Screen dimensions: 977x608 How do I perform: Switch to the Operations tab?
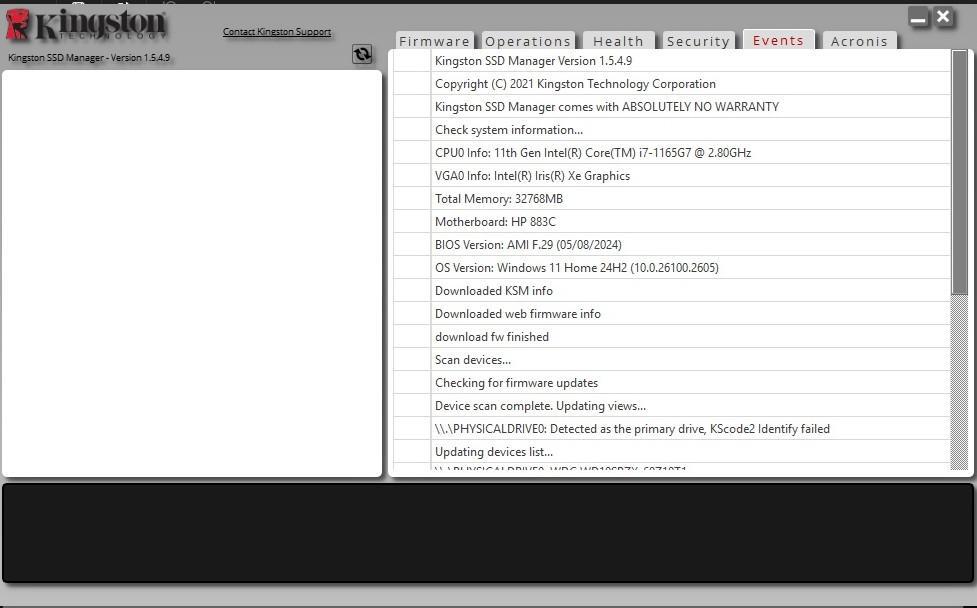point(528,41)
